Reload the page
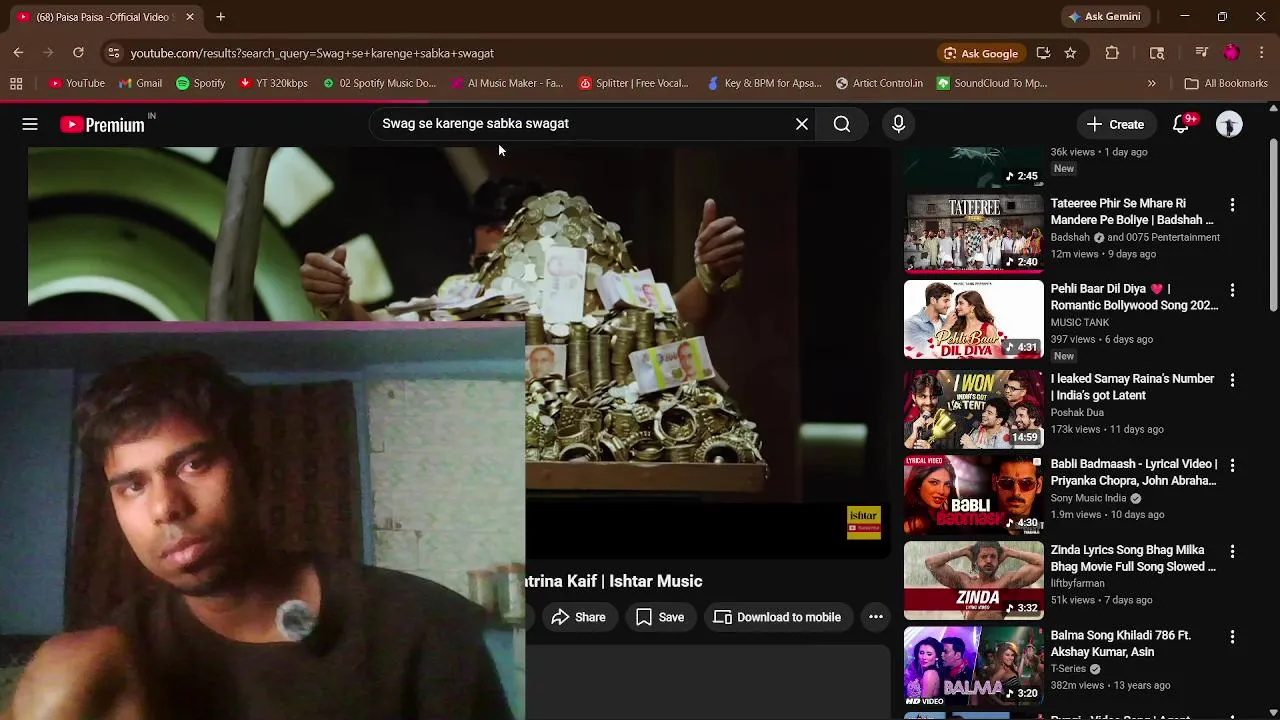The height and width of the screenshot is (720, 1280). pos(78,53)
